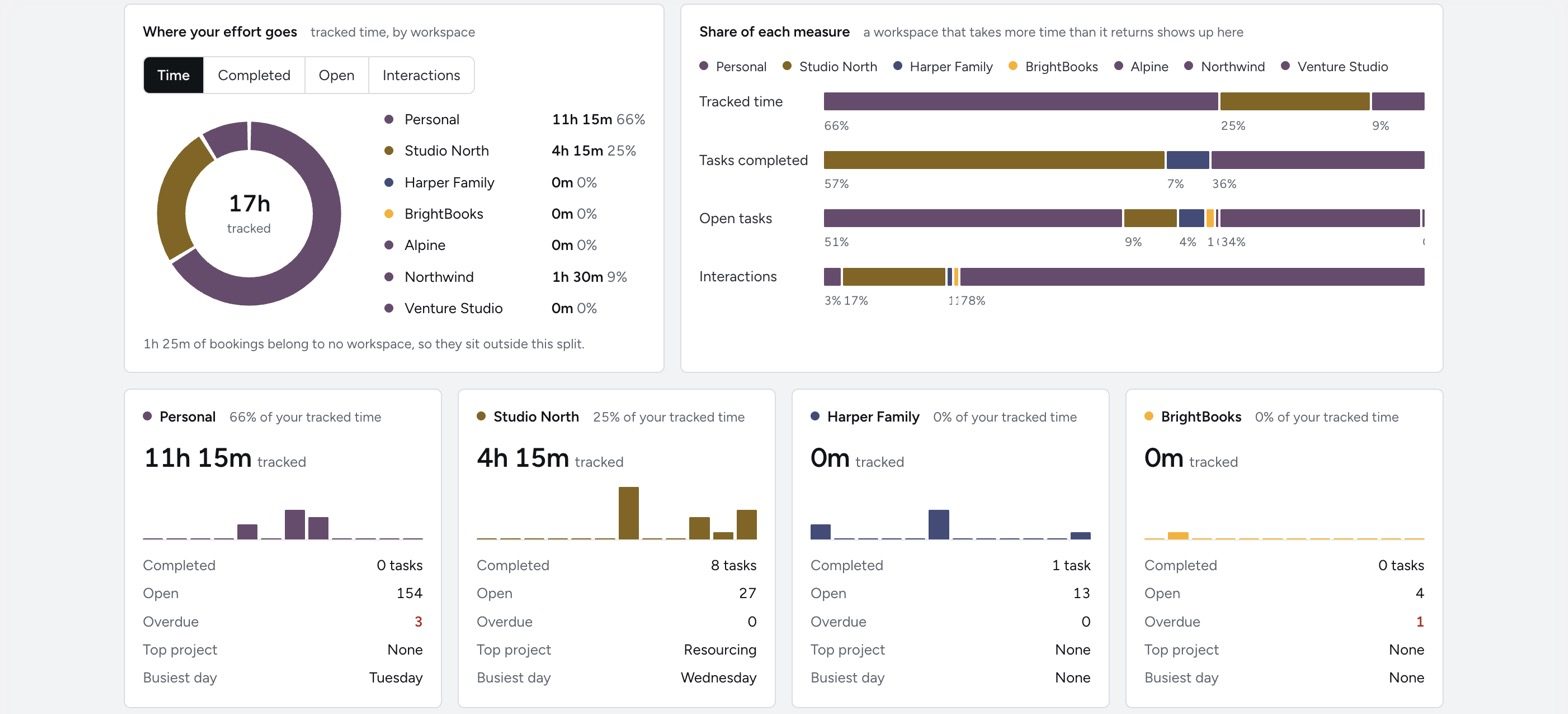Screen dimensions: 1568x714
Task: Switch to the Time tab
Action: click(173, 75)
